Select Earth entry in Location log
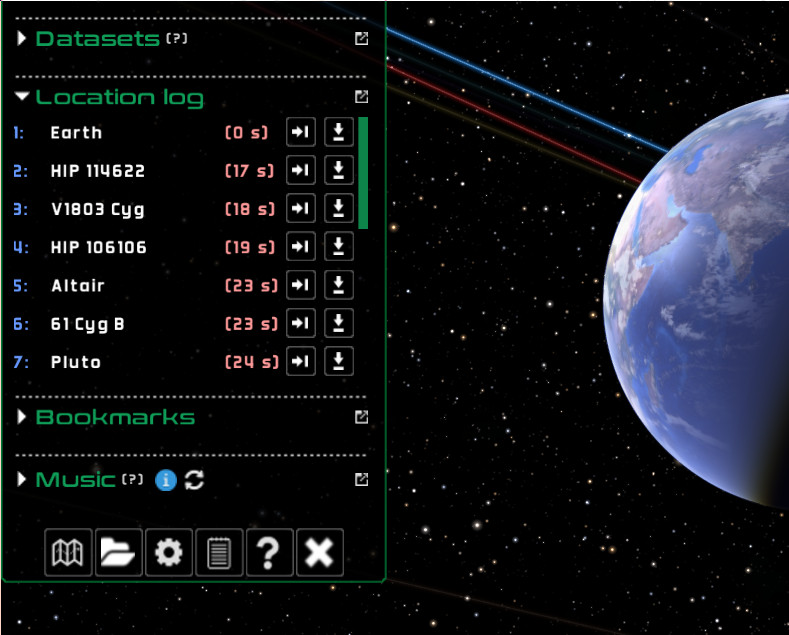Image resolution: width=789 pixels, height=635 pixels. point(76,133)
